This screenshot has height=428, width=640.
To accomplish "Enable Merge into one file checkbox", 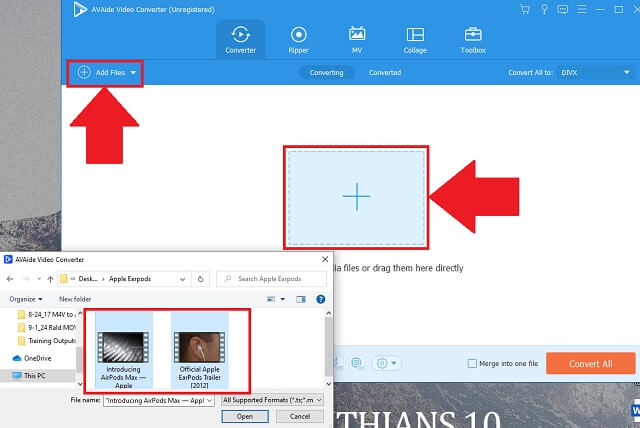I will tap(473, 363).
